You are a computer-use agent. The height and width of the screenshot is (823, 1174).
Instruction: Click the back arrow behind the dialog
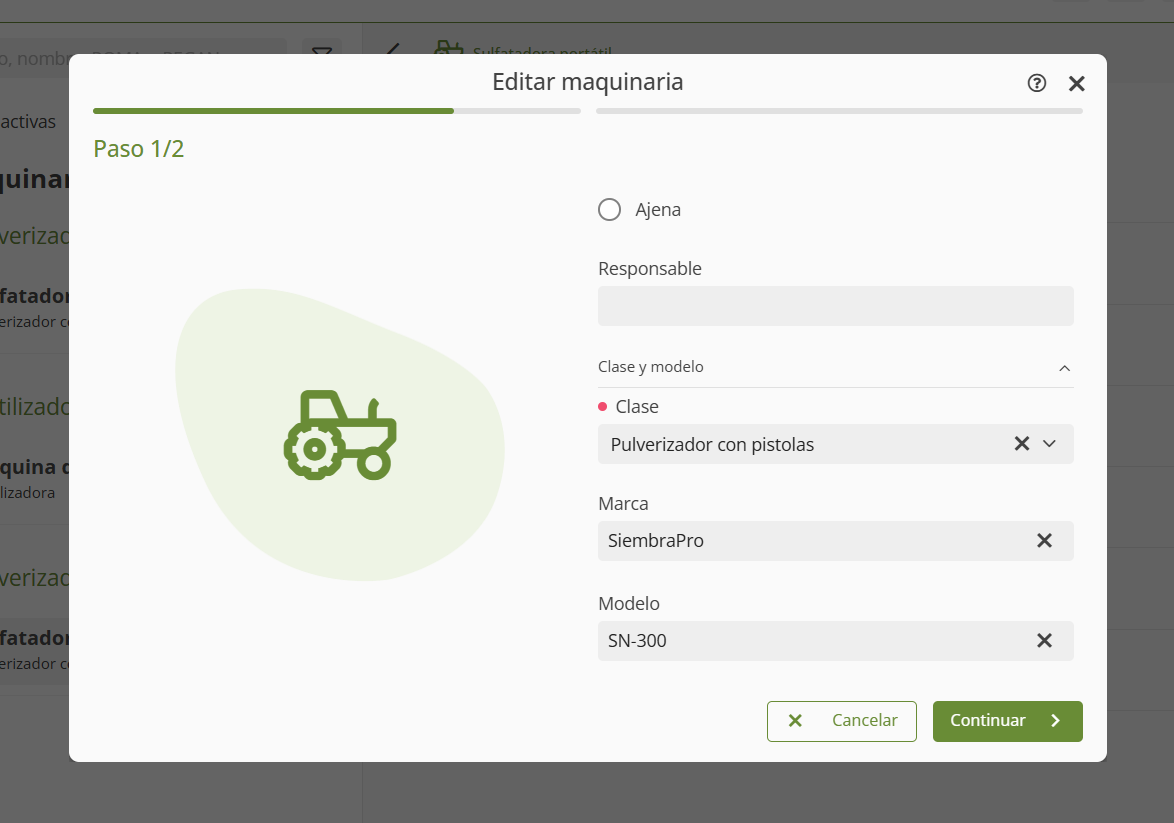click(392, 50)
